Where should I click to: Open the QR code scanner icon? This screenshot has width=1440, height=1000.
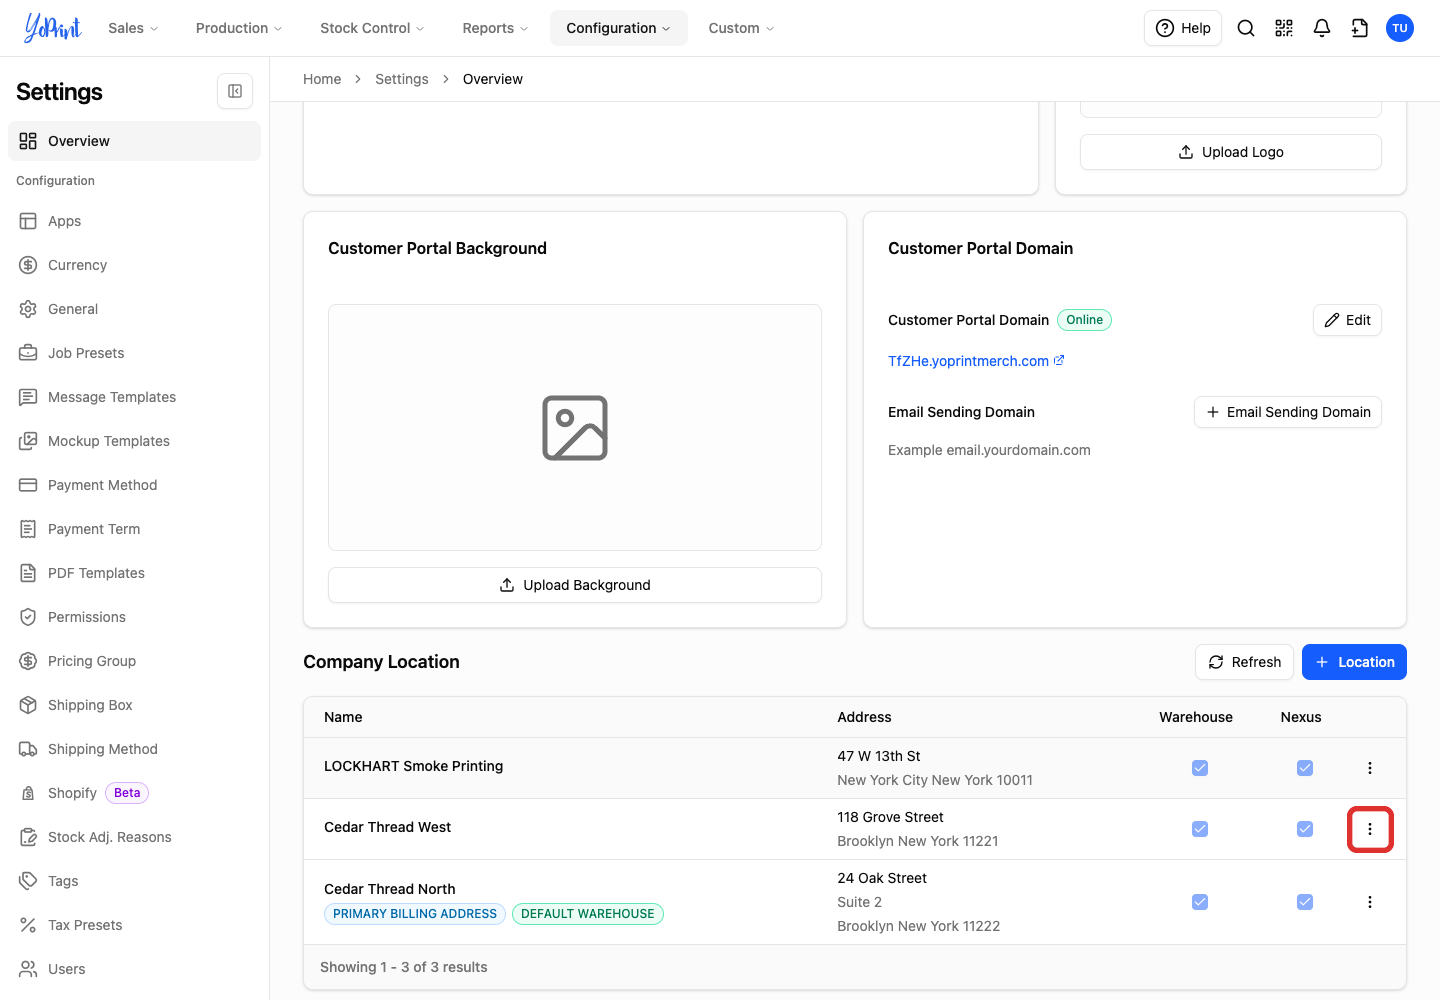[1284, 28]
